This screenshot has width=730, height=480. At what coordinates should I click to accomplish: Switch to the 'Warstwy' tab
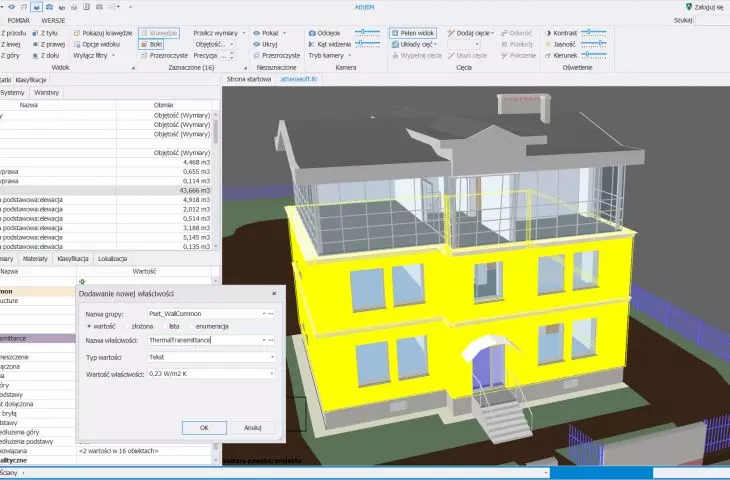47,93
